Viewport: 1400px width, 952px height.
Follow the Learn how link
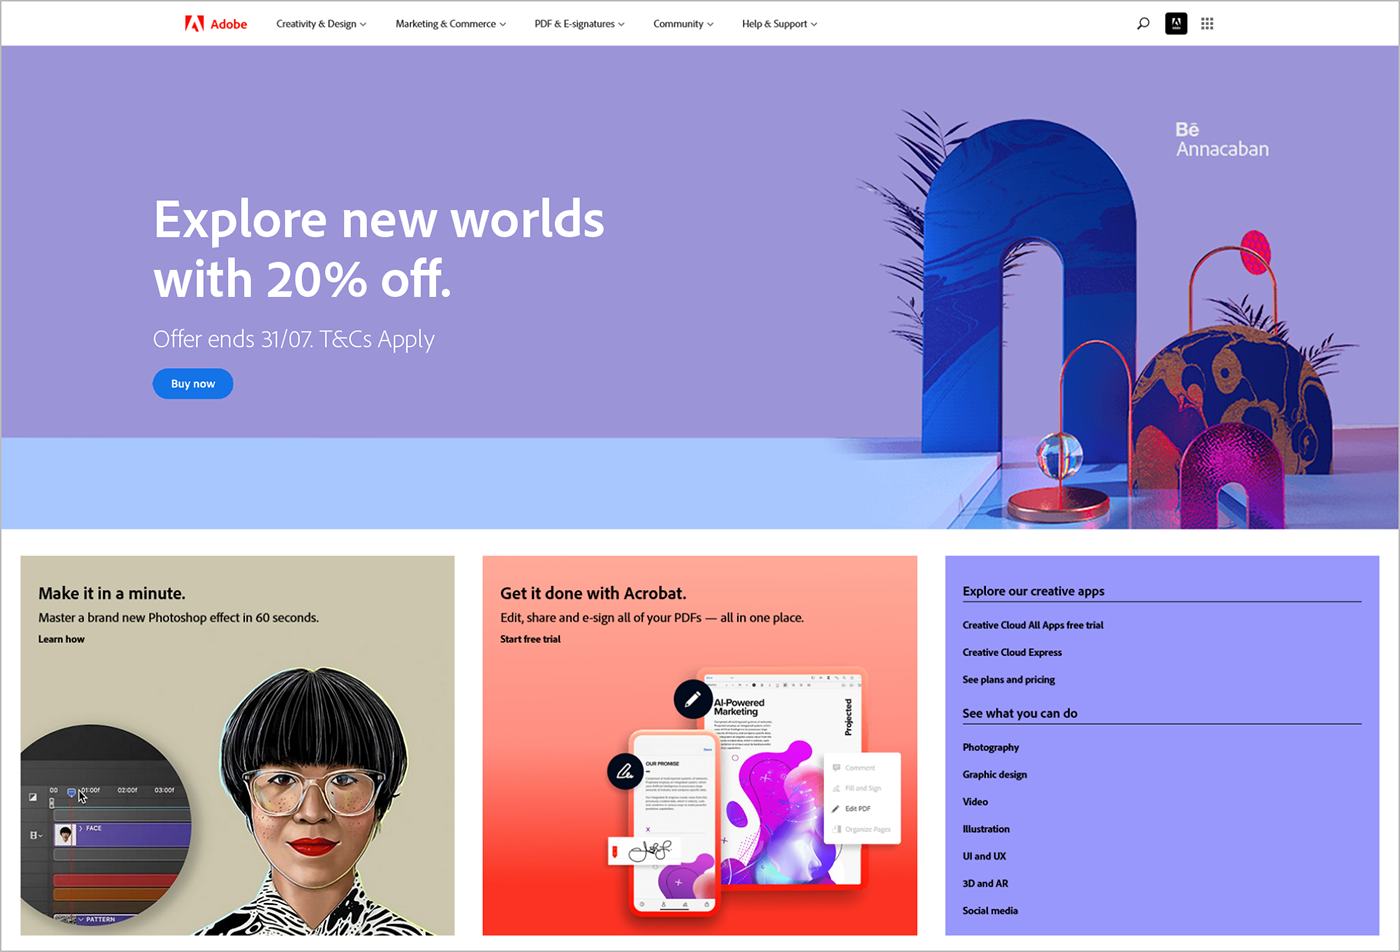click(61, 639)
